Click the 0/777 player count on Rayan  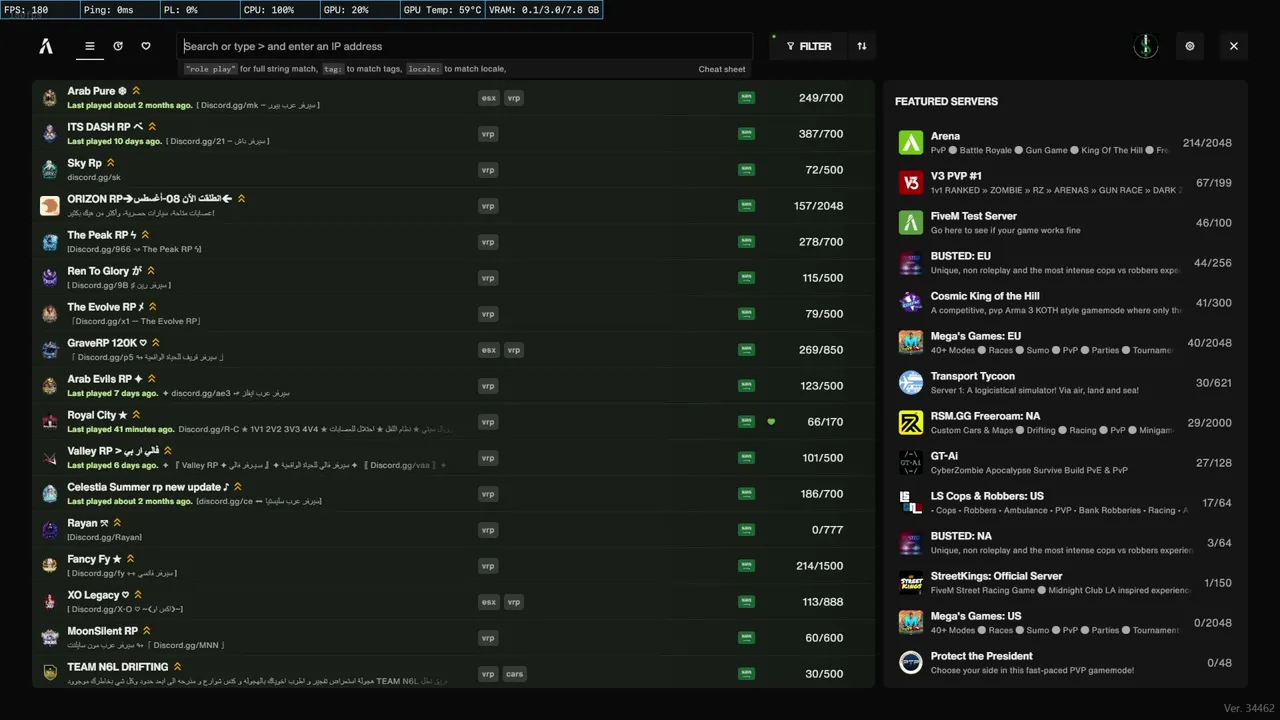pos(828,530)
